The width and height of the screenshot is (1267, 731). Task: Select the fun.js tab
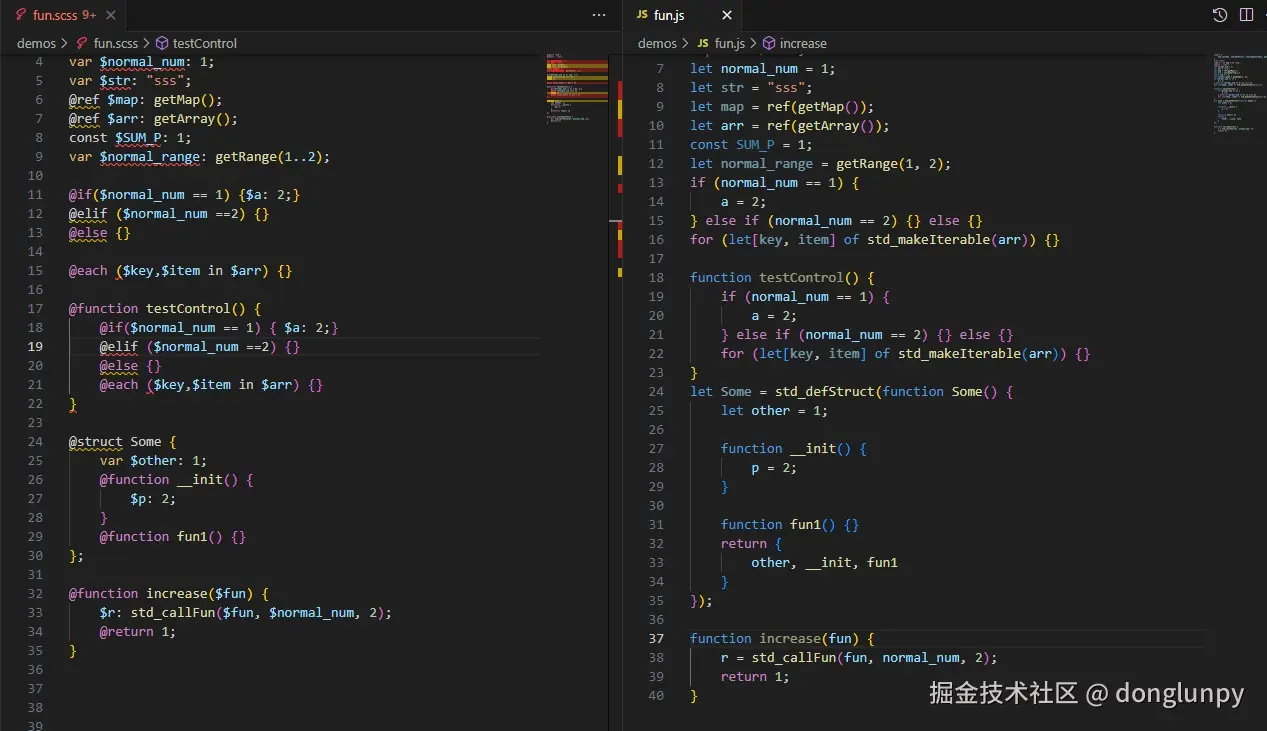[x=668, y=15]
